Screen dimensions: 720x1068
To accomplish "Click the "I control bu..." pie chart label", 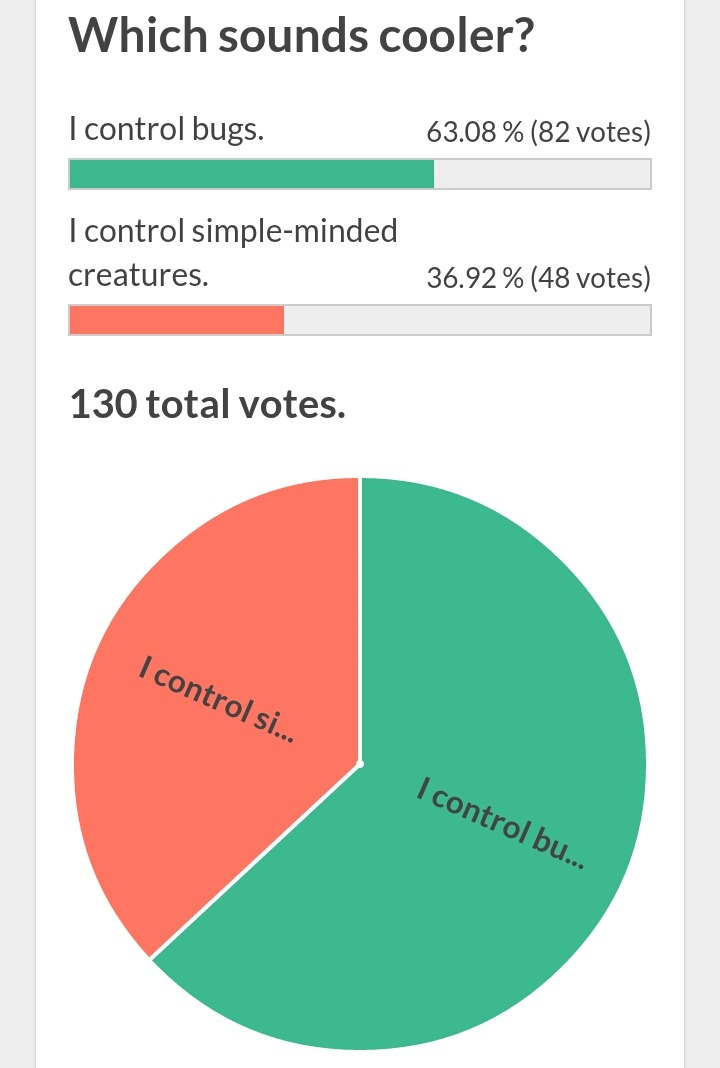I will coord(501,822).
